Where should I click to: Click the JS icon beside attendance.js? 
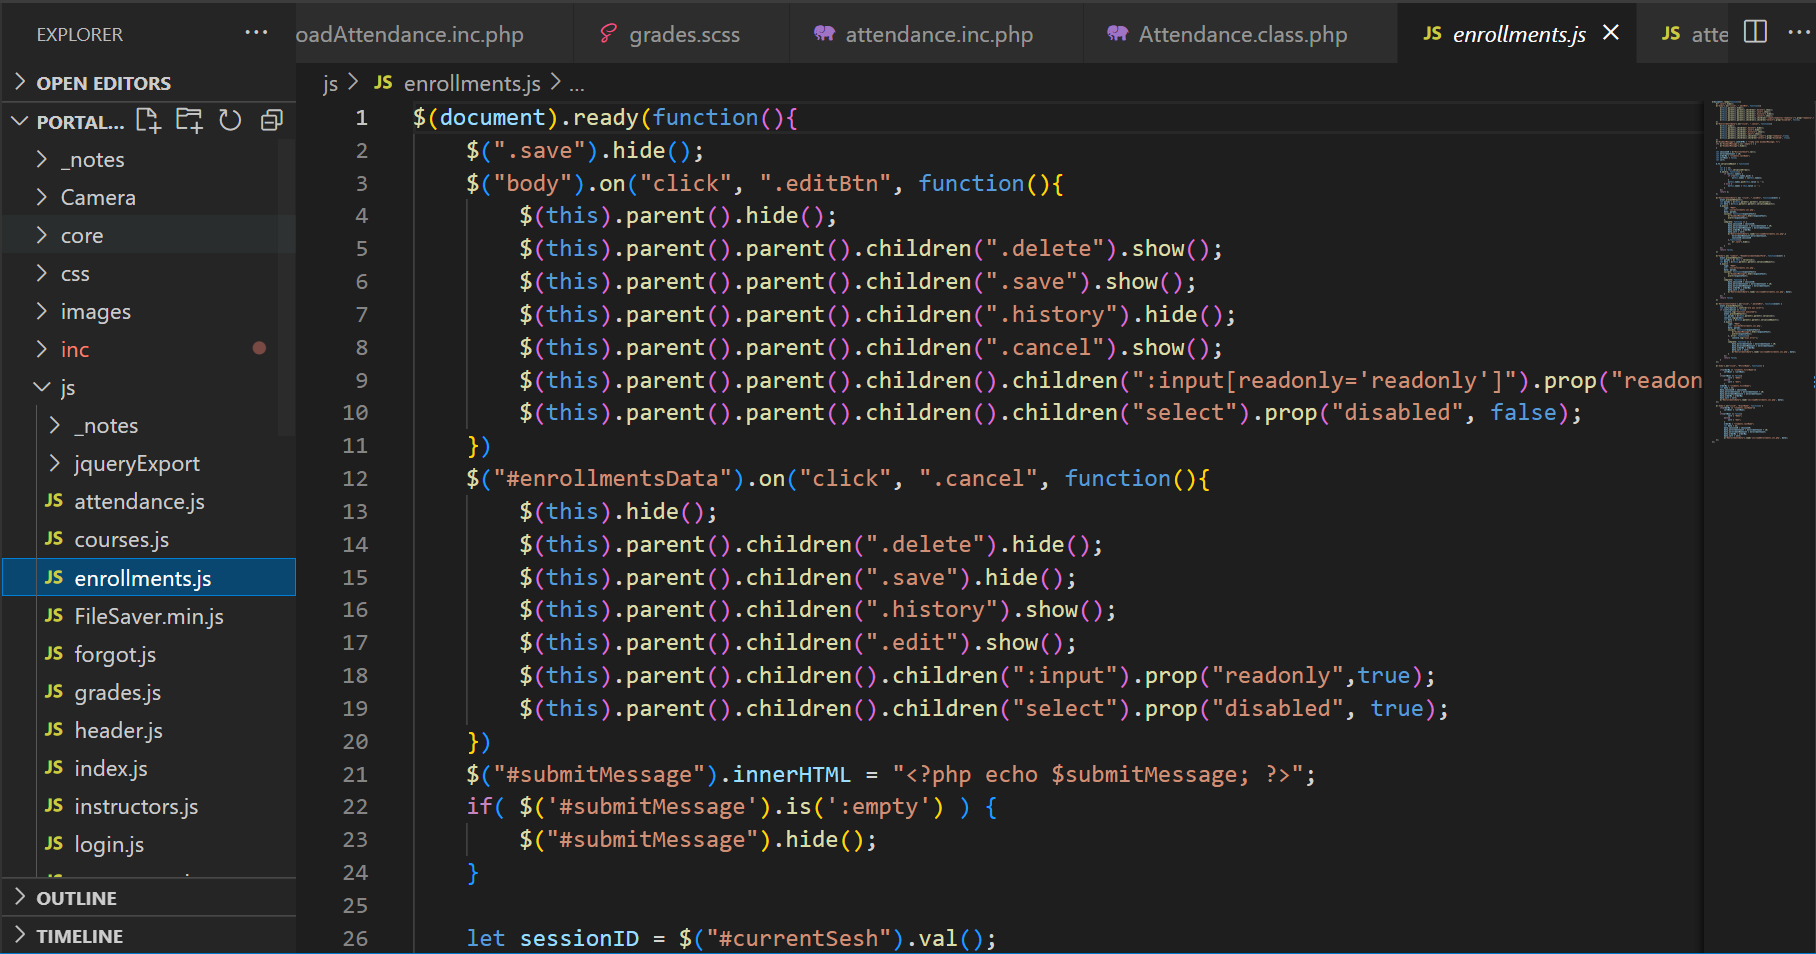pyautogui.click(x=54, y=500)
